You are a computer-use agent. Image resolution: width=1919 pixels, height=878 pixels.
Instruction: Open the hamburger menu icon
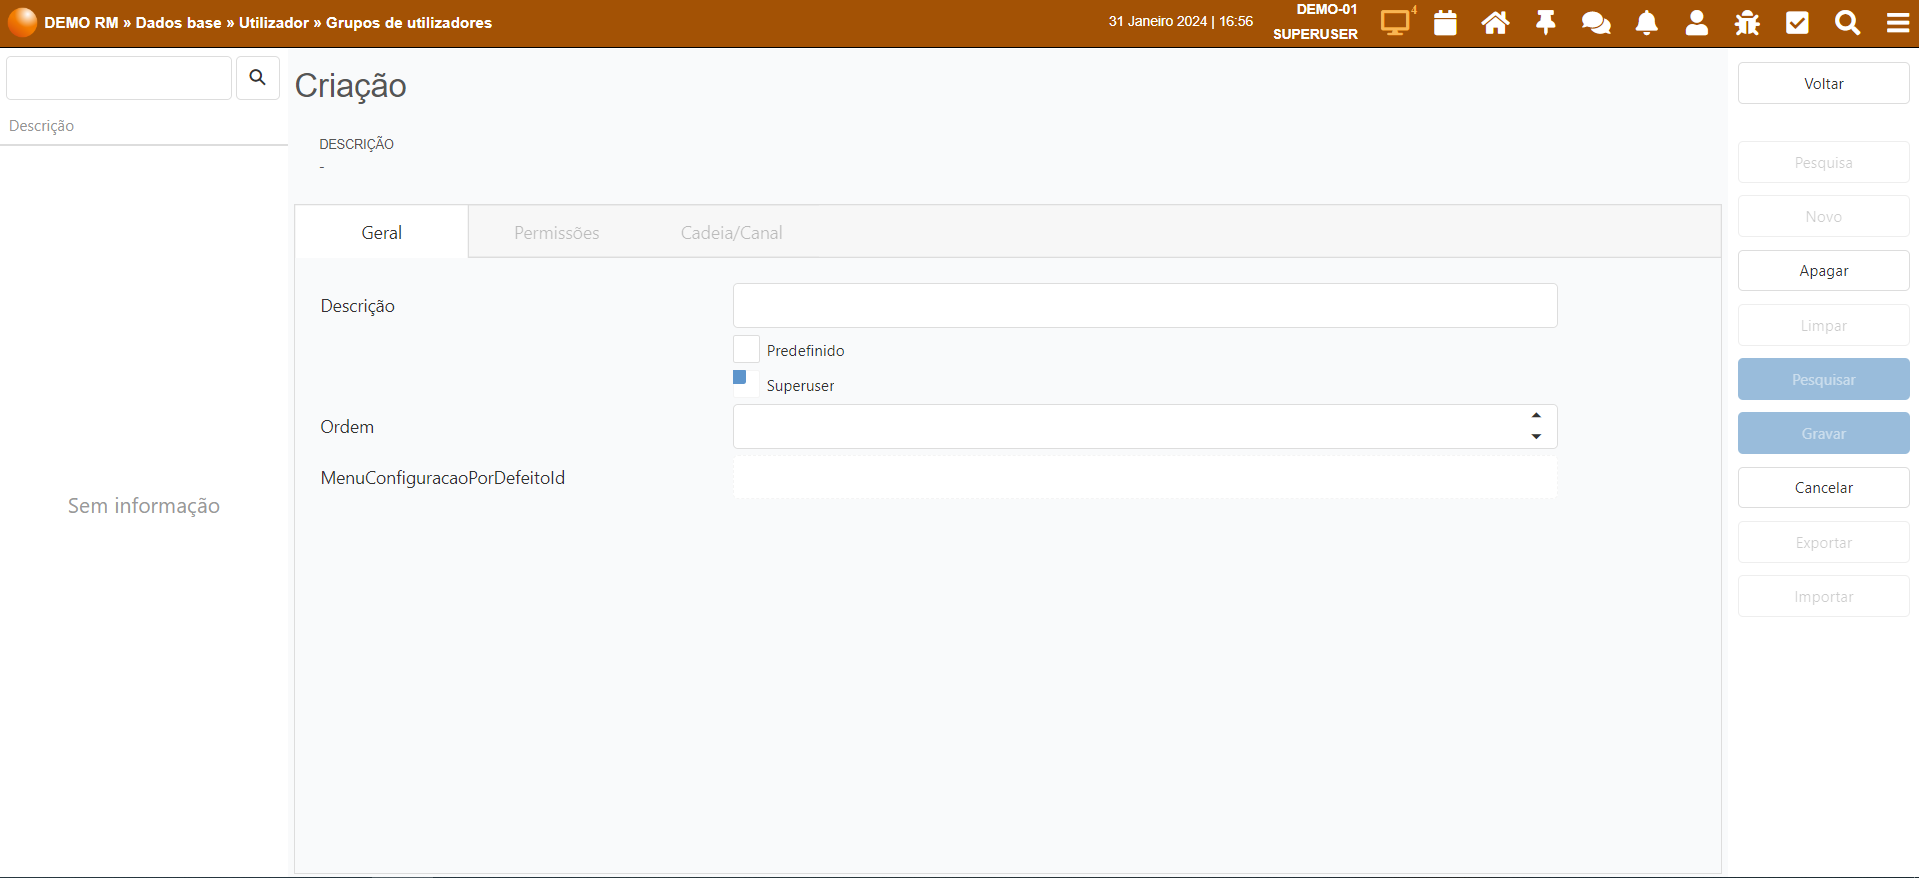1898,22
